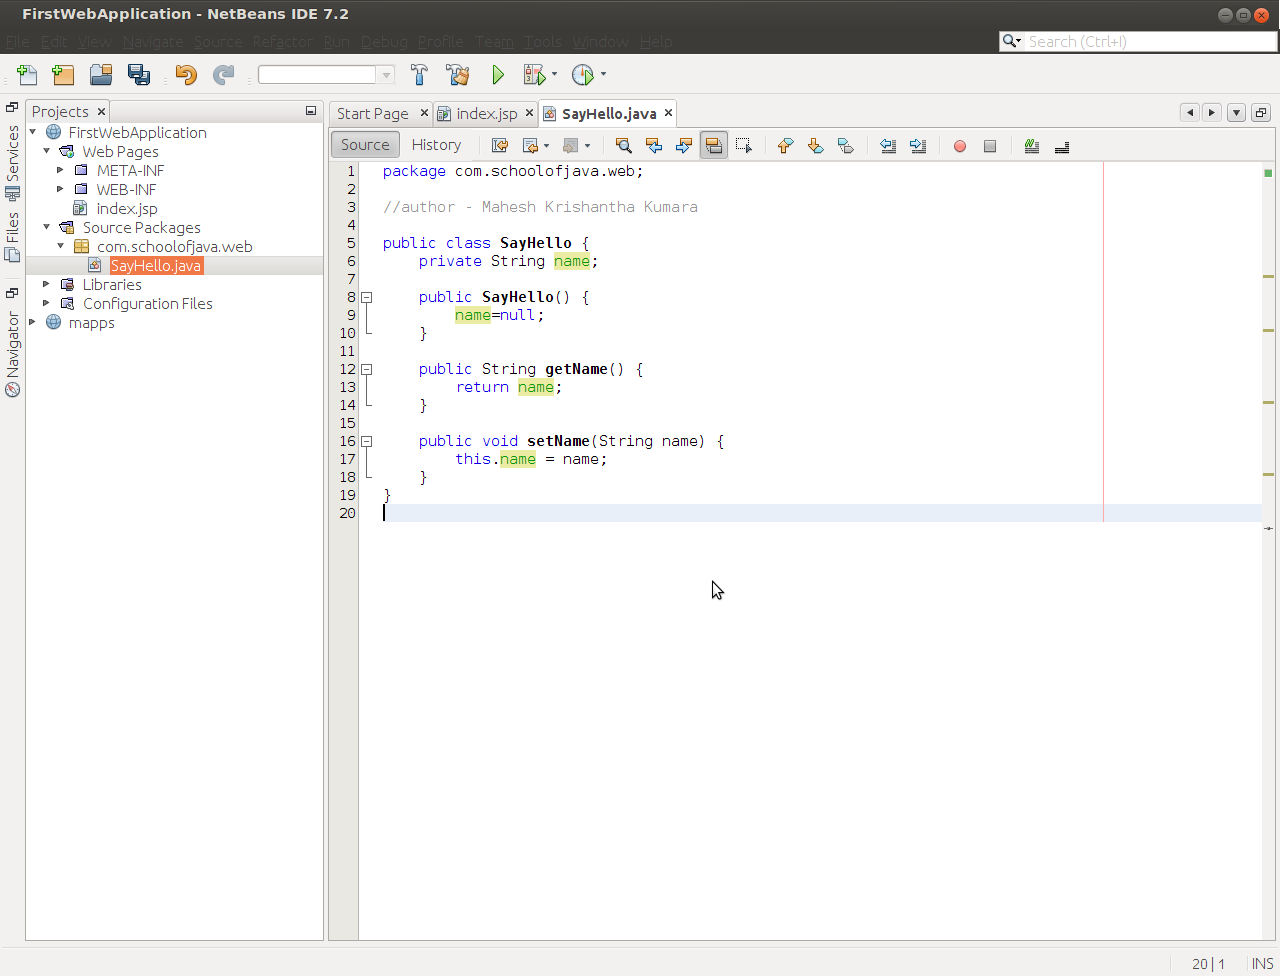The image size is (1280, 976).
Task: Collapse the getName method code fold
Action: (x=367, y=369)
